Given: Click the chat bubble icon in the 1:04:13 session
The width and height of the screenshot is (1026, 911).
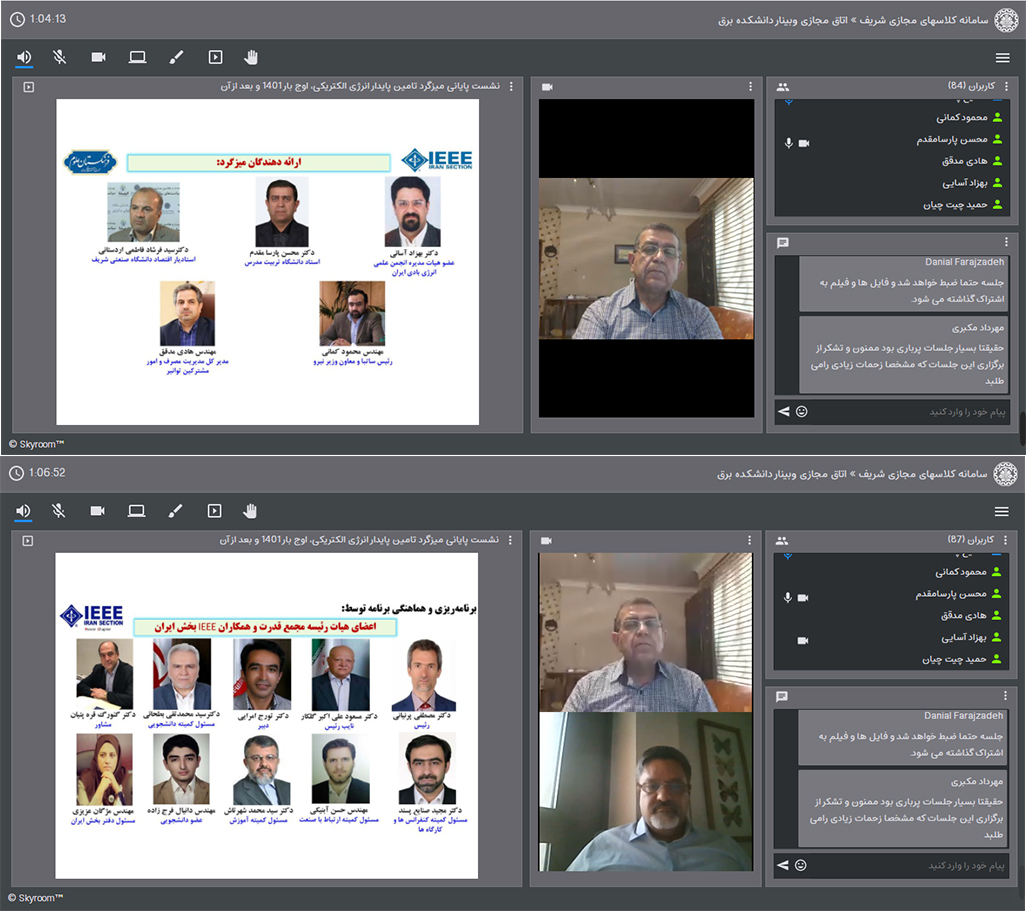Looking at the screenshot, I should pos(783,242).
